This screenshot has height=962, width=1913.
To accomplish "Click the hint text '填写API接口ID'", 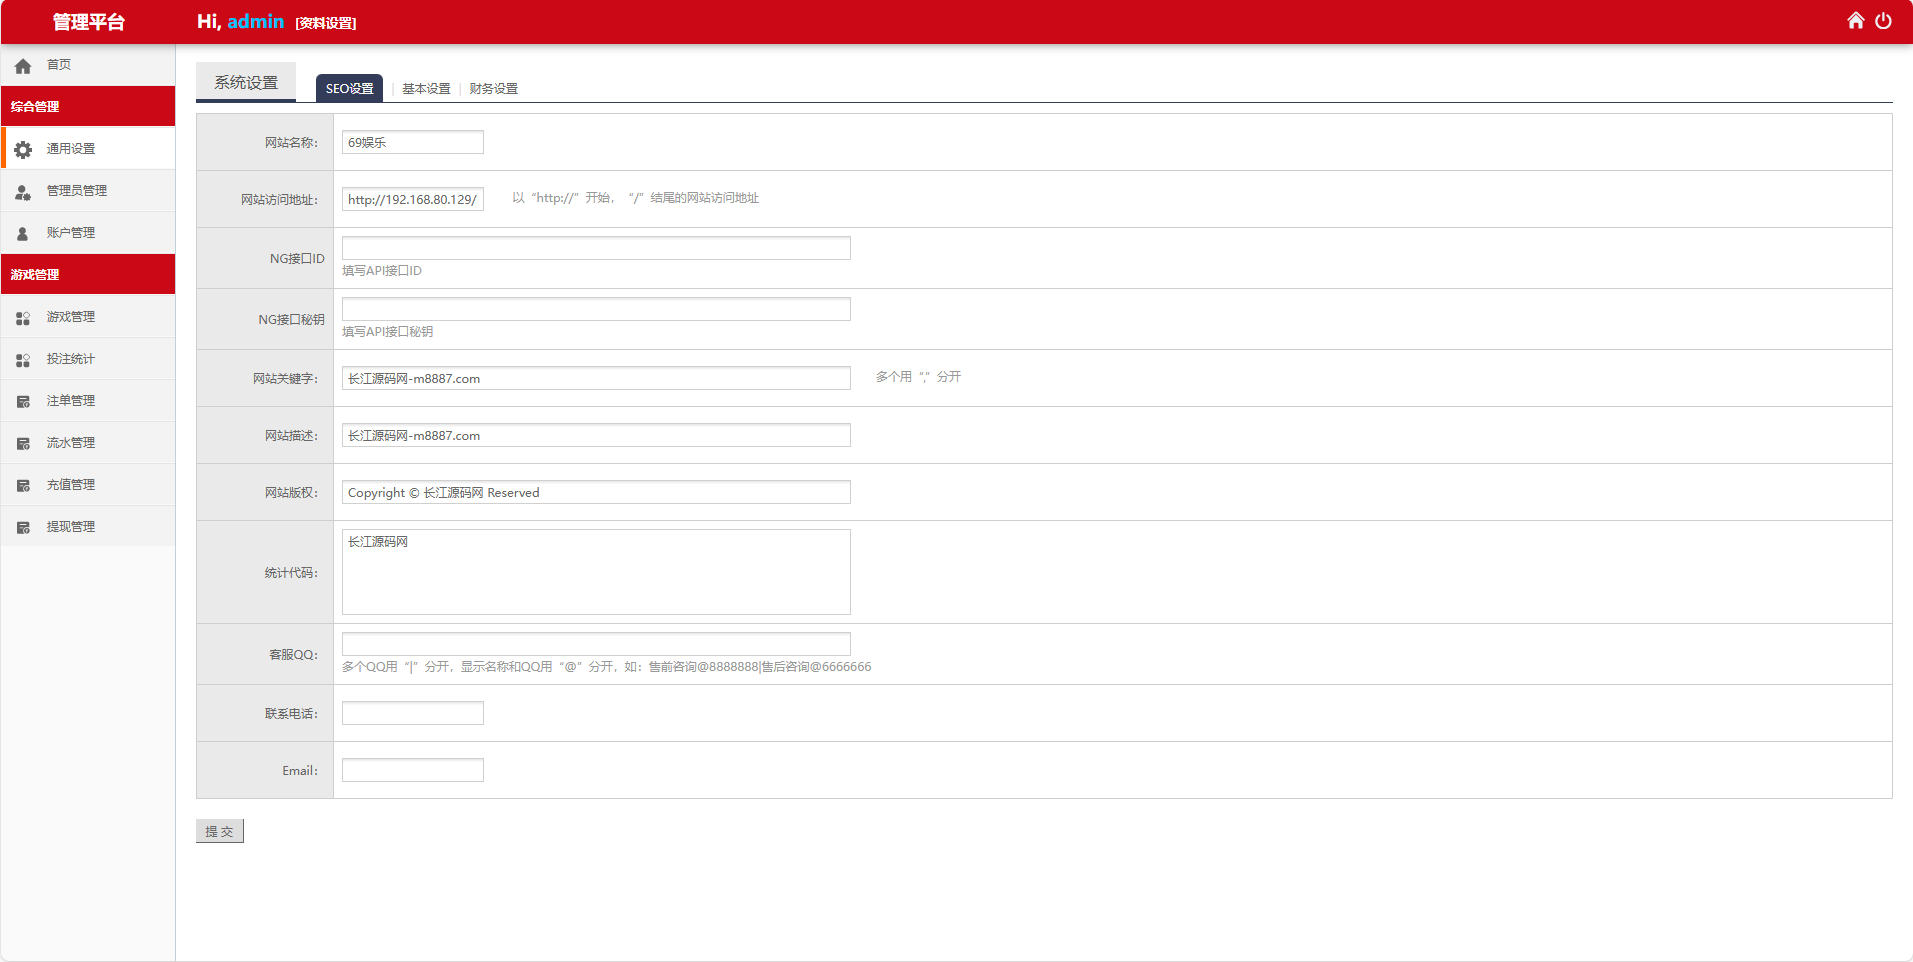I will tap(382, 271).
